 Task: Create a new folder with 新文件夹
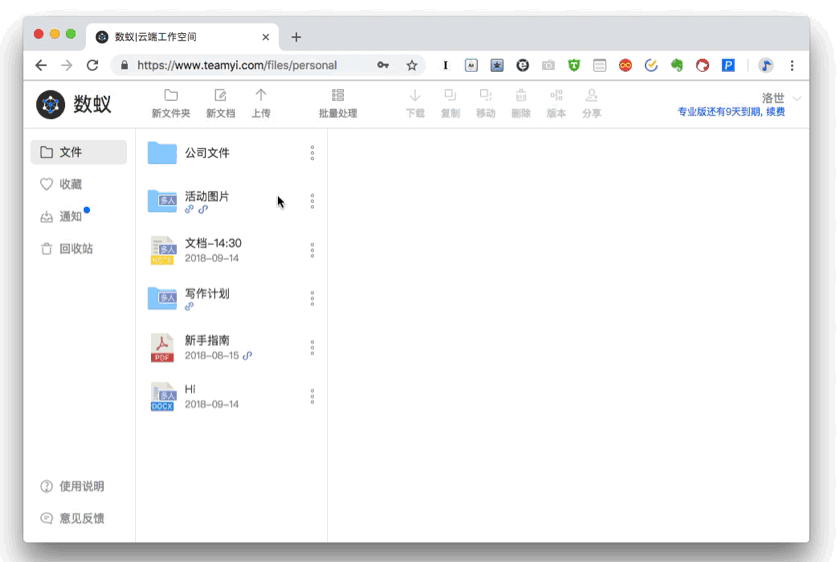pos(171,103)
